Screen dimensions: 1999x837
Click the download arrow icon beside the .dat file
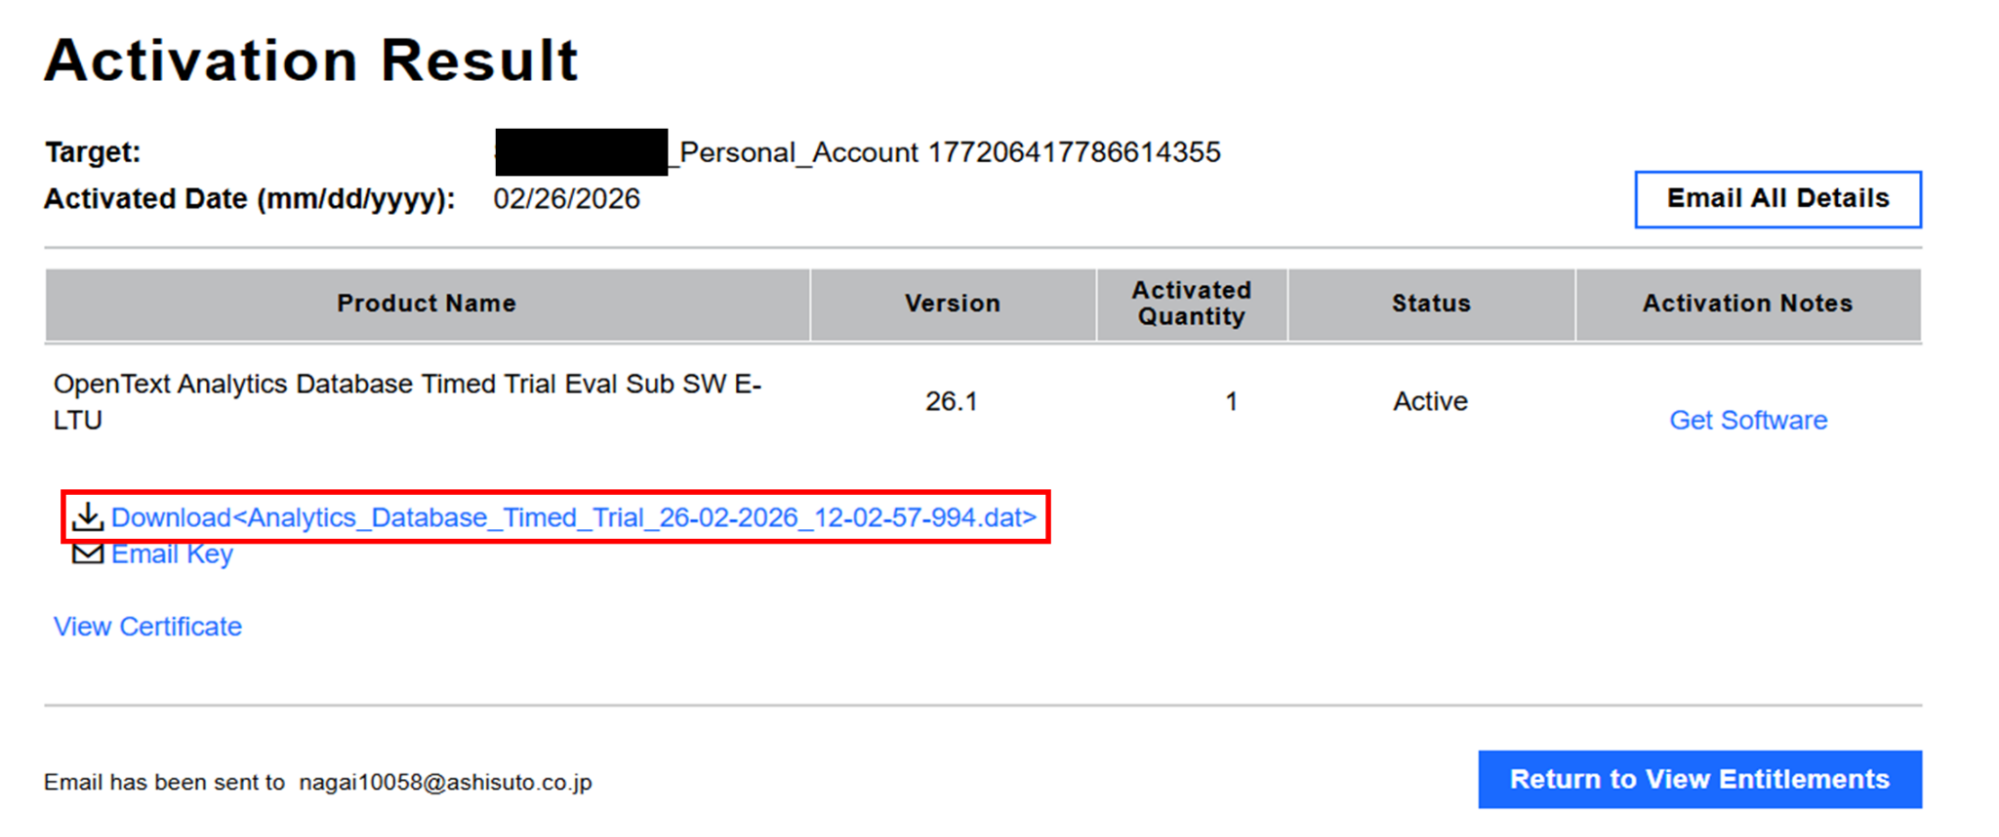click(88, 517)
